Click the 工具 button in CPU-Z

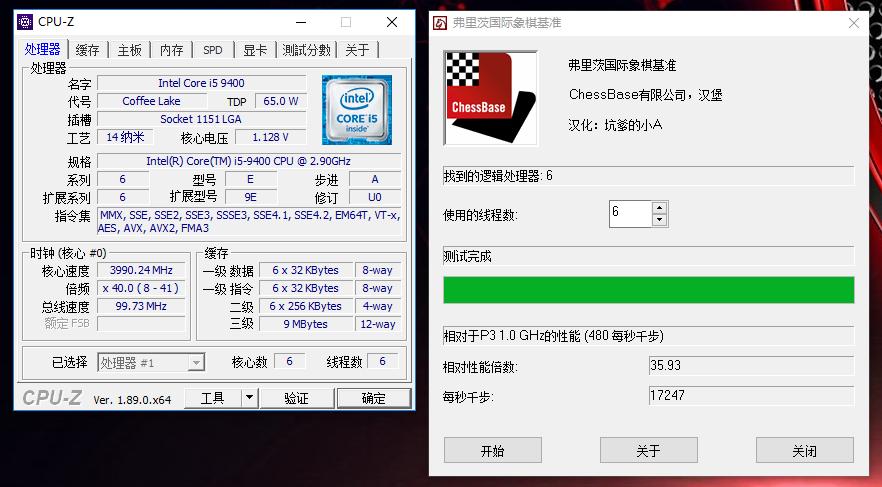[x=213, y=398]
